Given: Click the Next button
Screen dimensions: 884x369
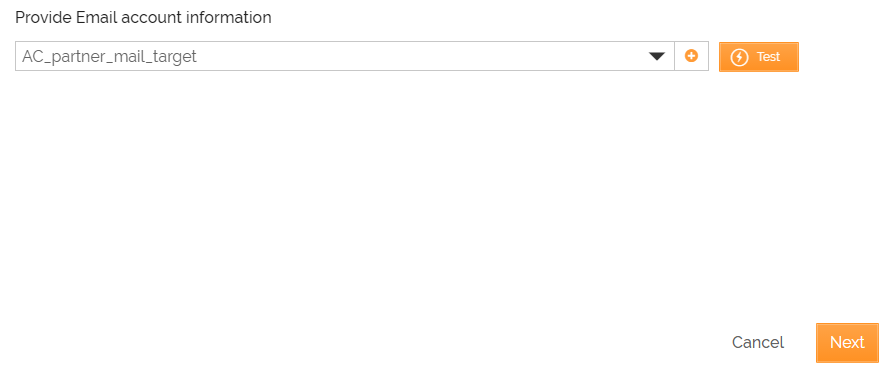Looking at the screenshot, I should click(847, 343).
